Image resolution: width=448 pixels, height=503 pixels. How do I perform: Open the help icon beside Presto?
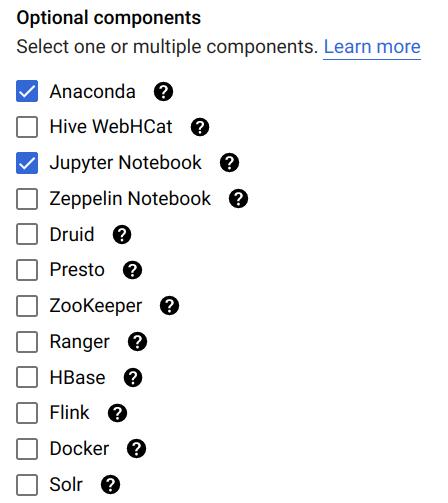pos(132,270)
